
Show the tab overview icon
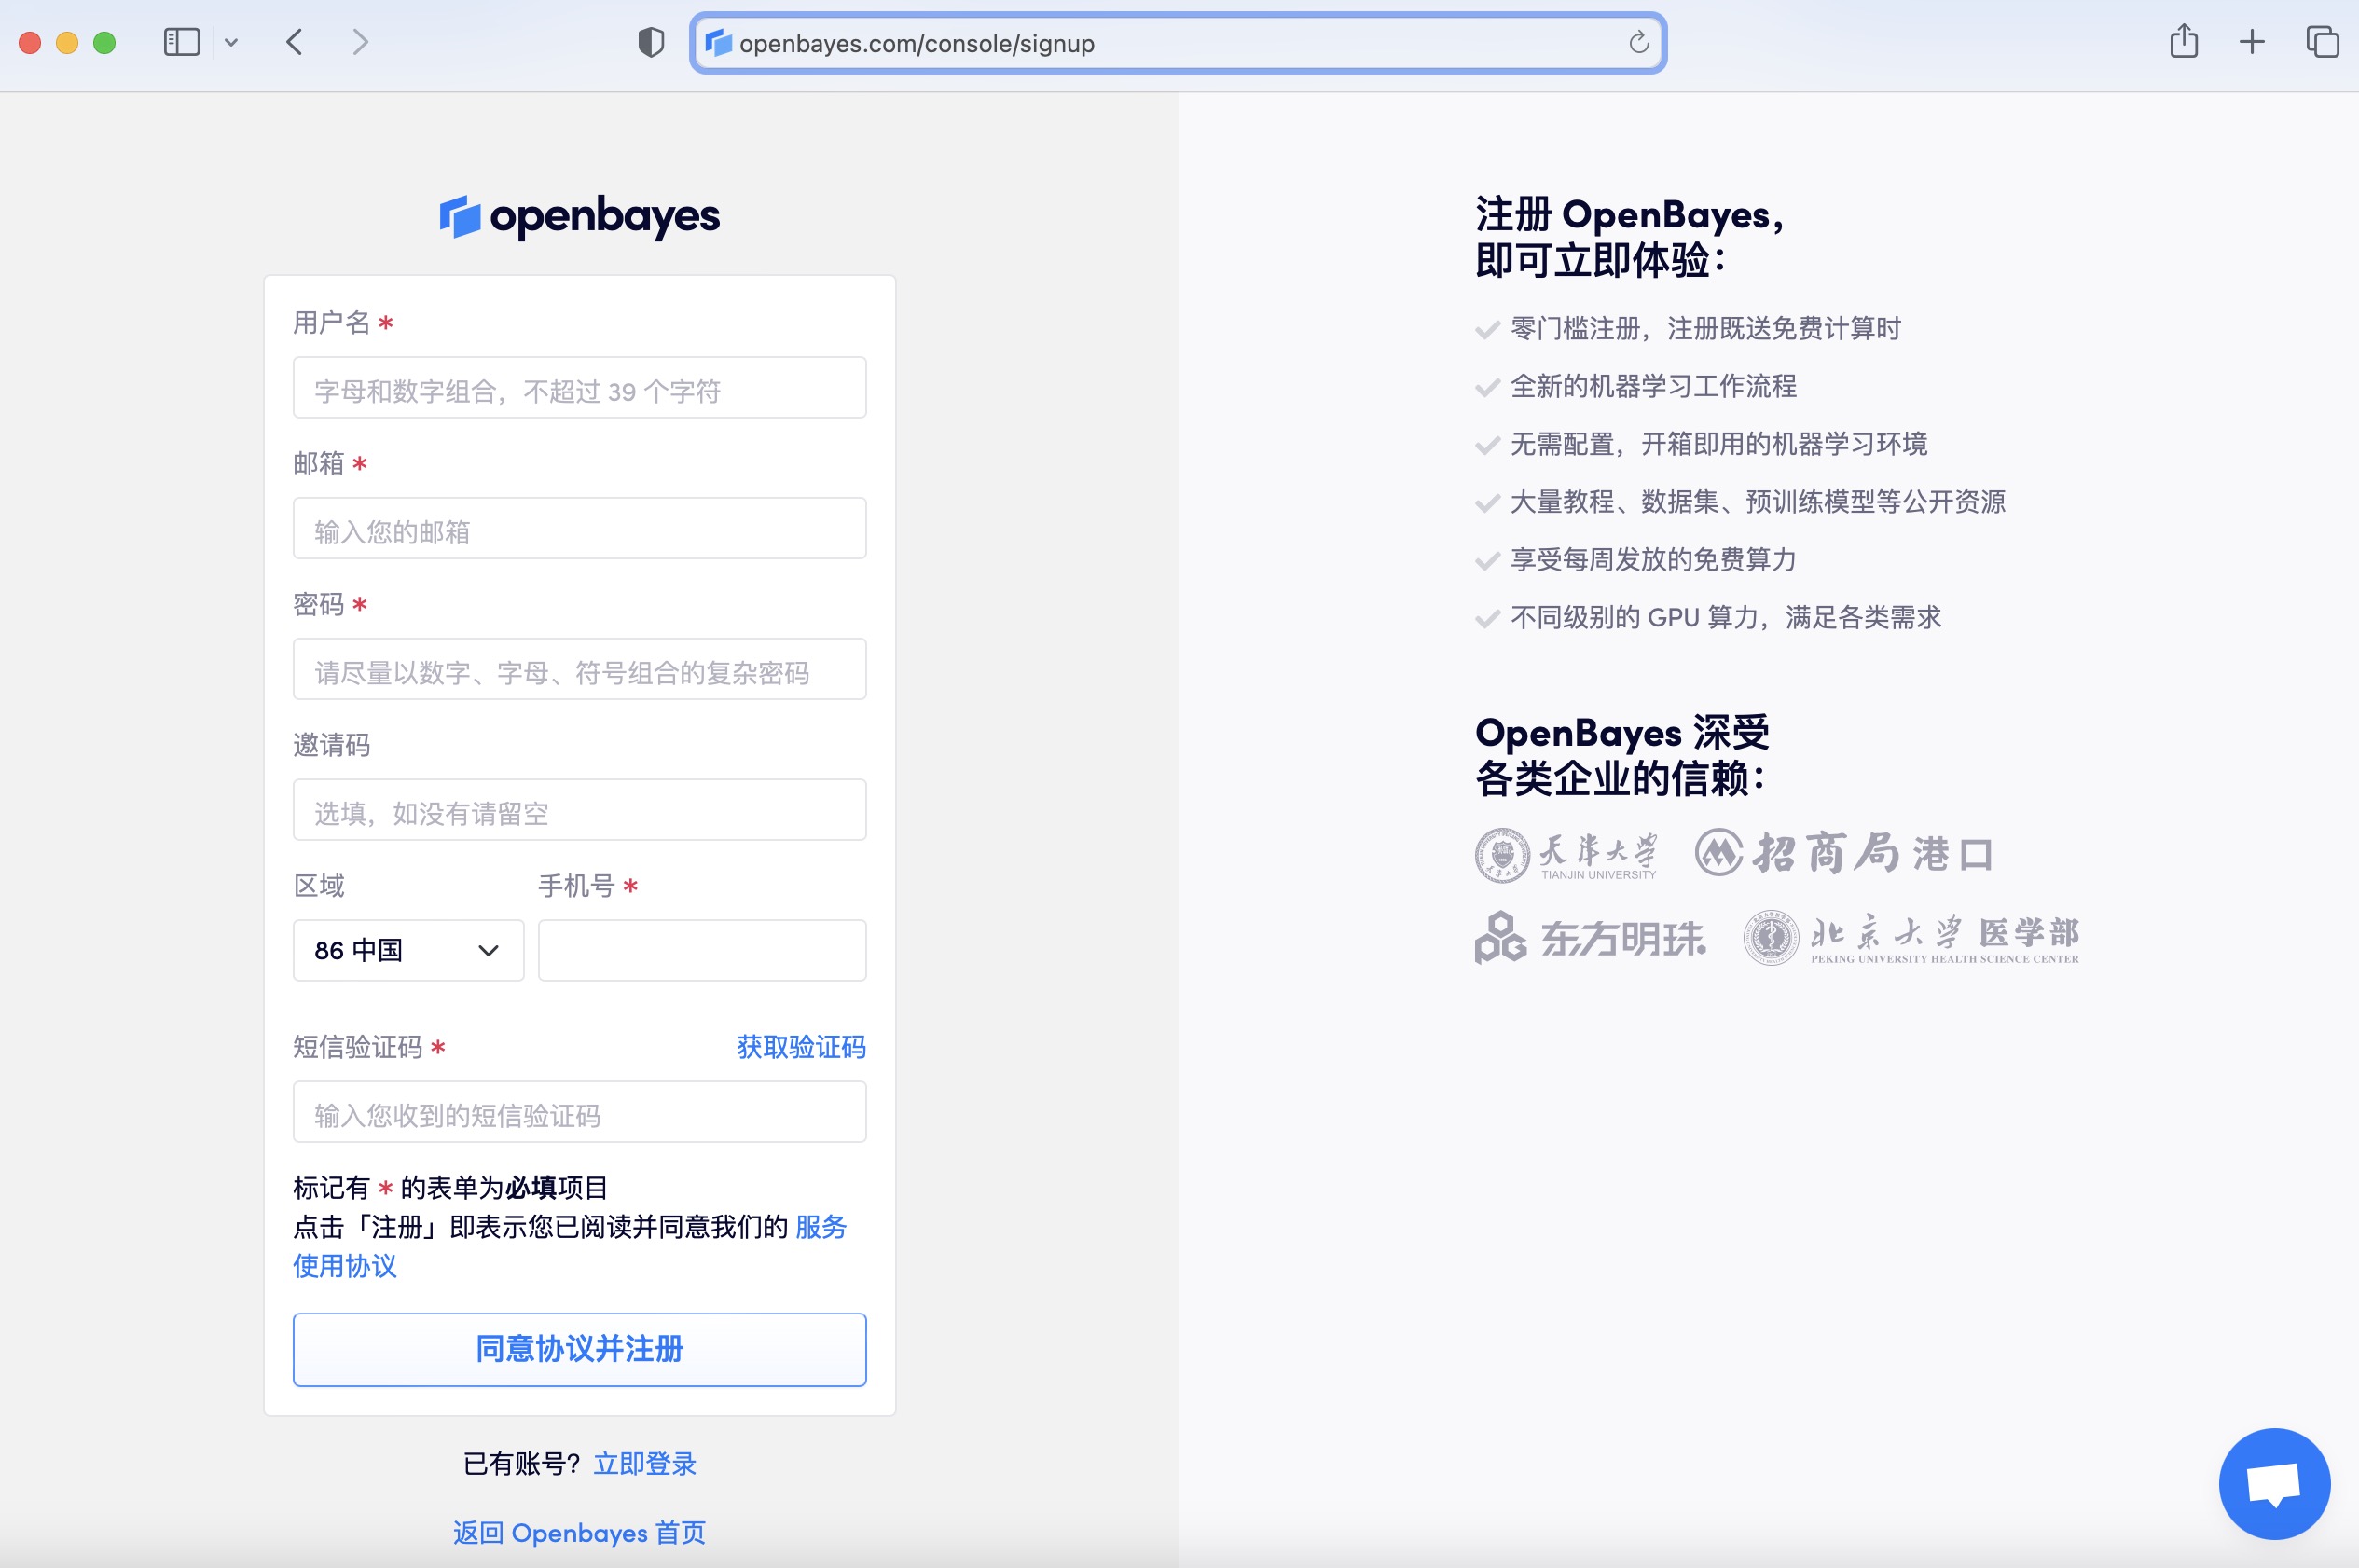[x=2322, y=42]
